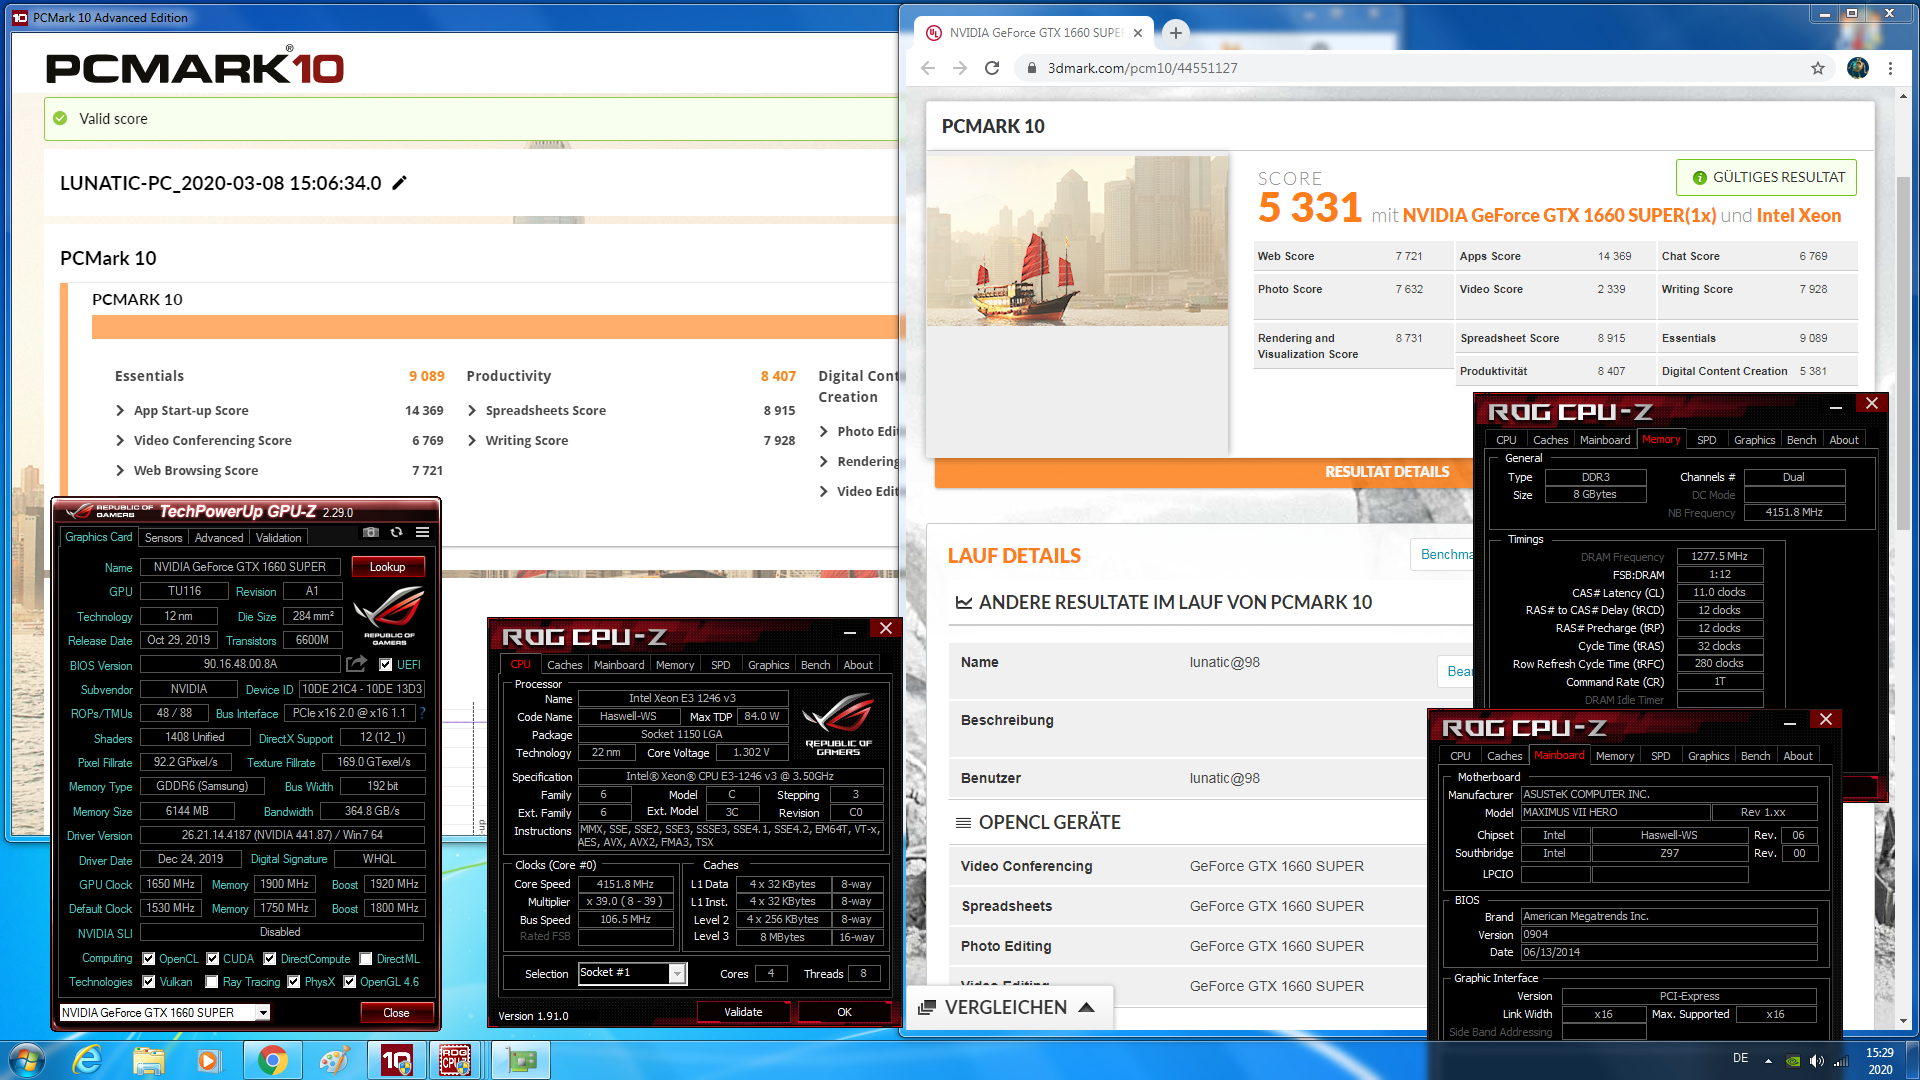
Task: Toggle the CUDA checkbox
Action: click(x=212, y=959)
